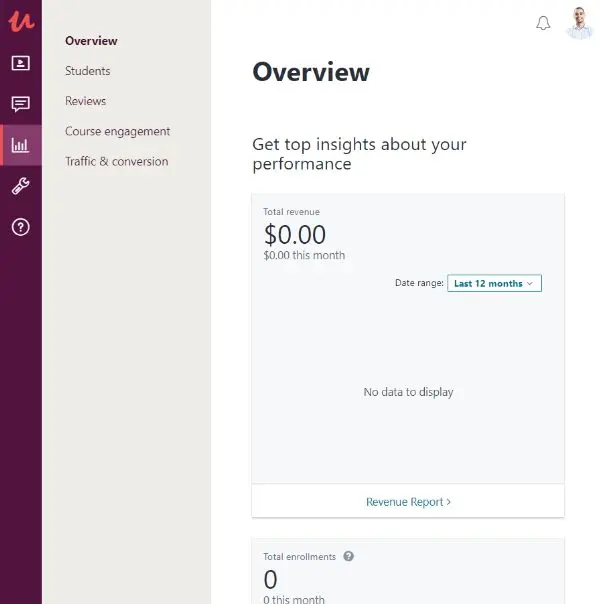Open the Tools wrench icon
The width and height of the screenshot is (600, 604).
pyautogui.click(x=20, y=186)
